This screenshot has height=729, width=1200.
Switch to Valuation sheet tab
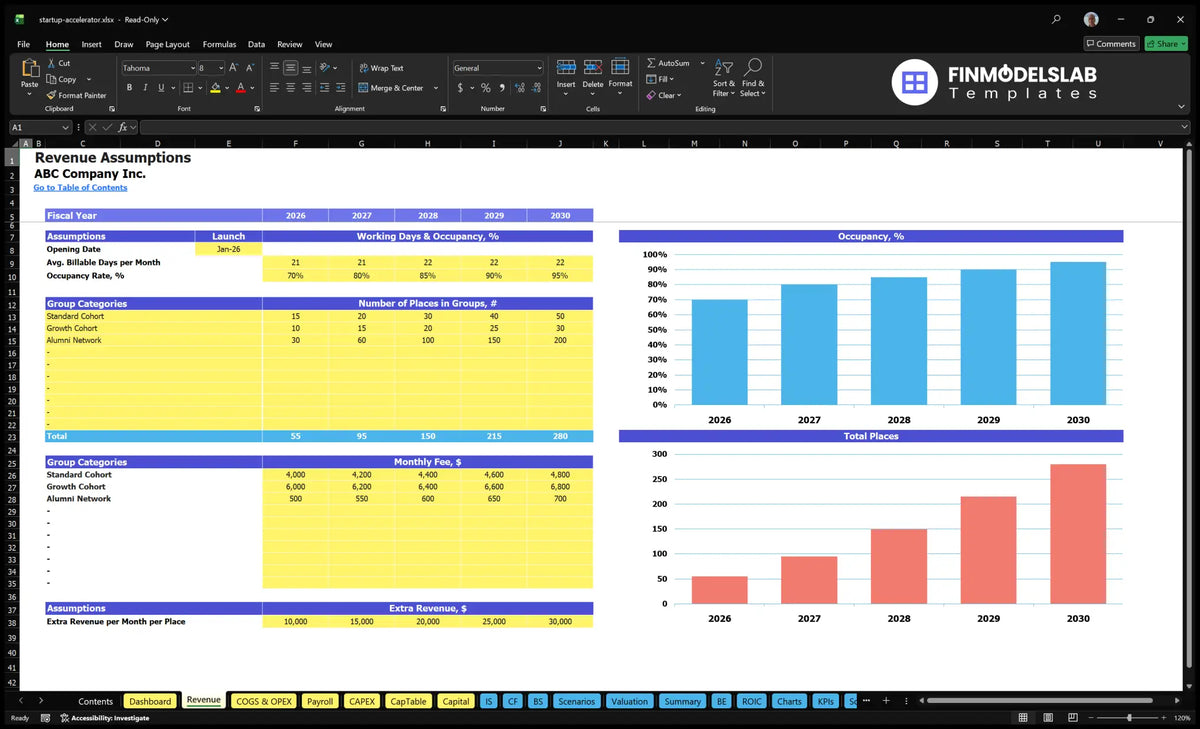(629, 701)
